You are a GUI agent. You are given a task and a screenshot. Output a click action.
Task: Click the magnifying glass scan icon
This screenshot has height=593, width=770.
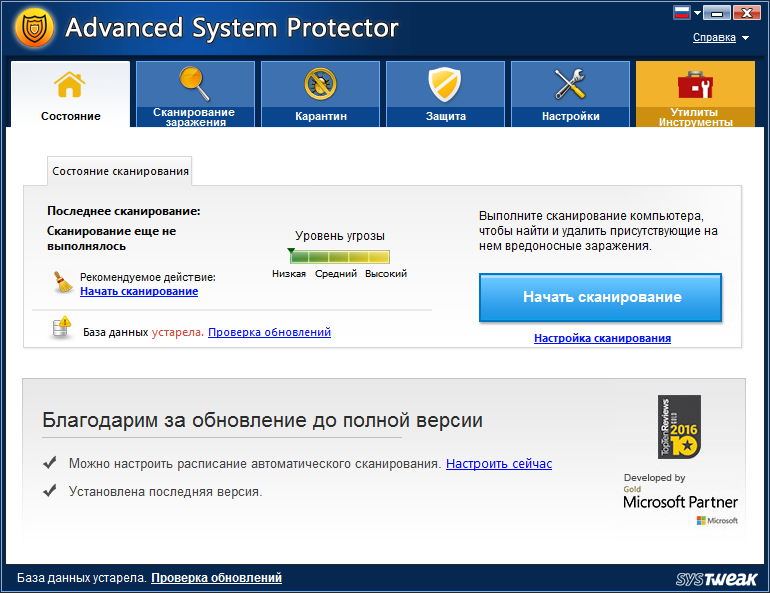tap(194, 83)
